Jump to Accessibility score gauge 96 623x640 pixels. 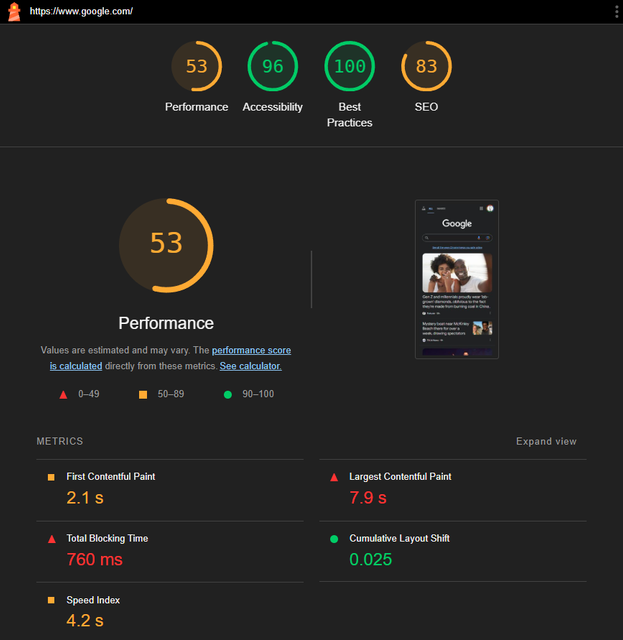coord(273,66)
